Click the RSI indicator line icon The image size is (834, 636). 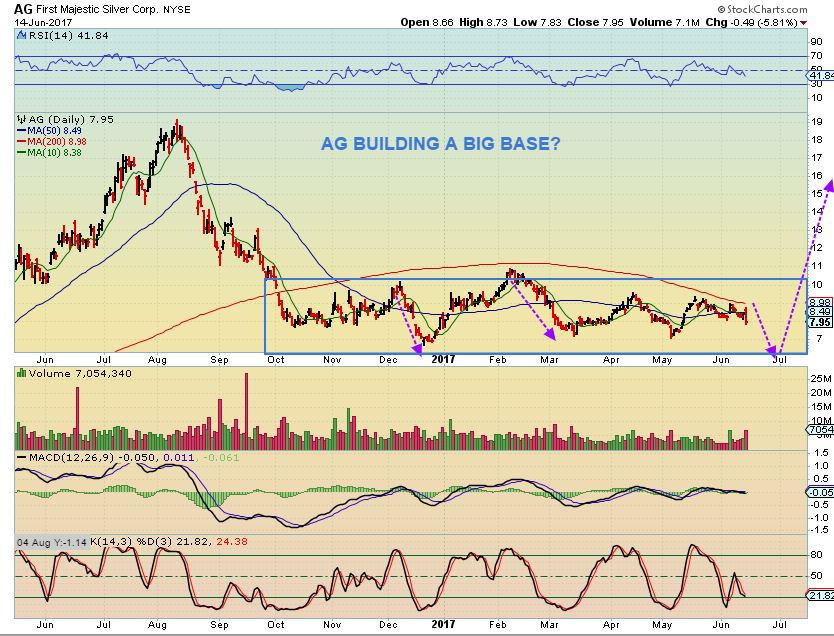(22, 36)
